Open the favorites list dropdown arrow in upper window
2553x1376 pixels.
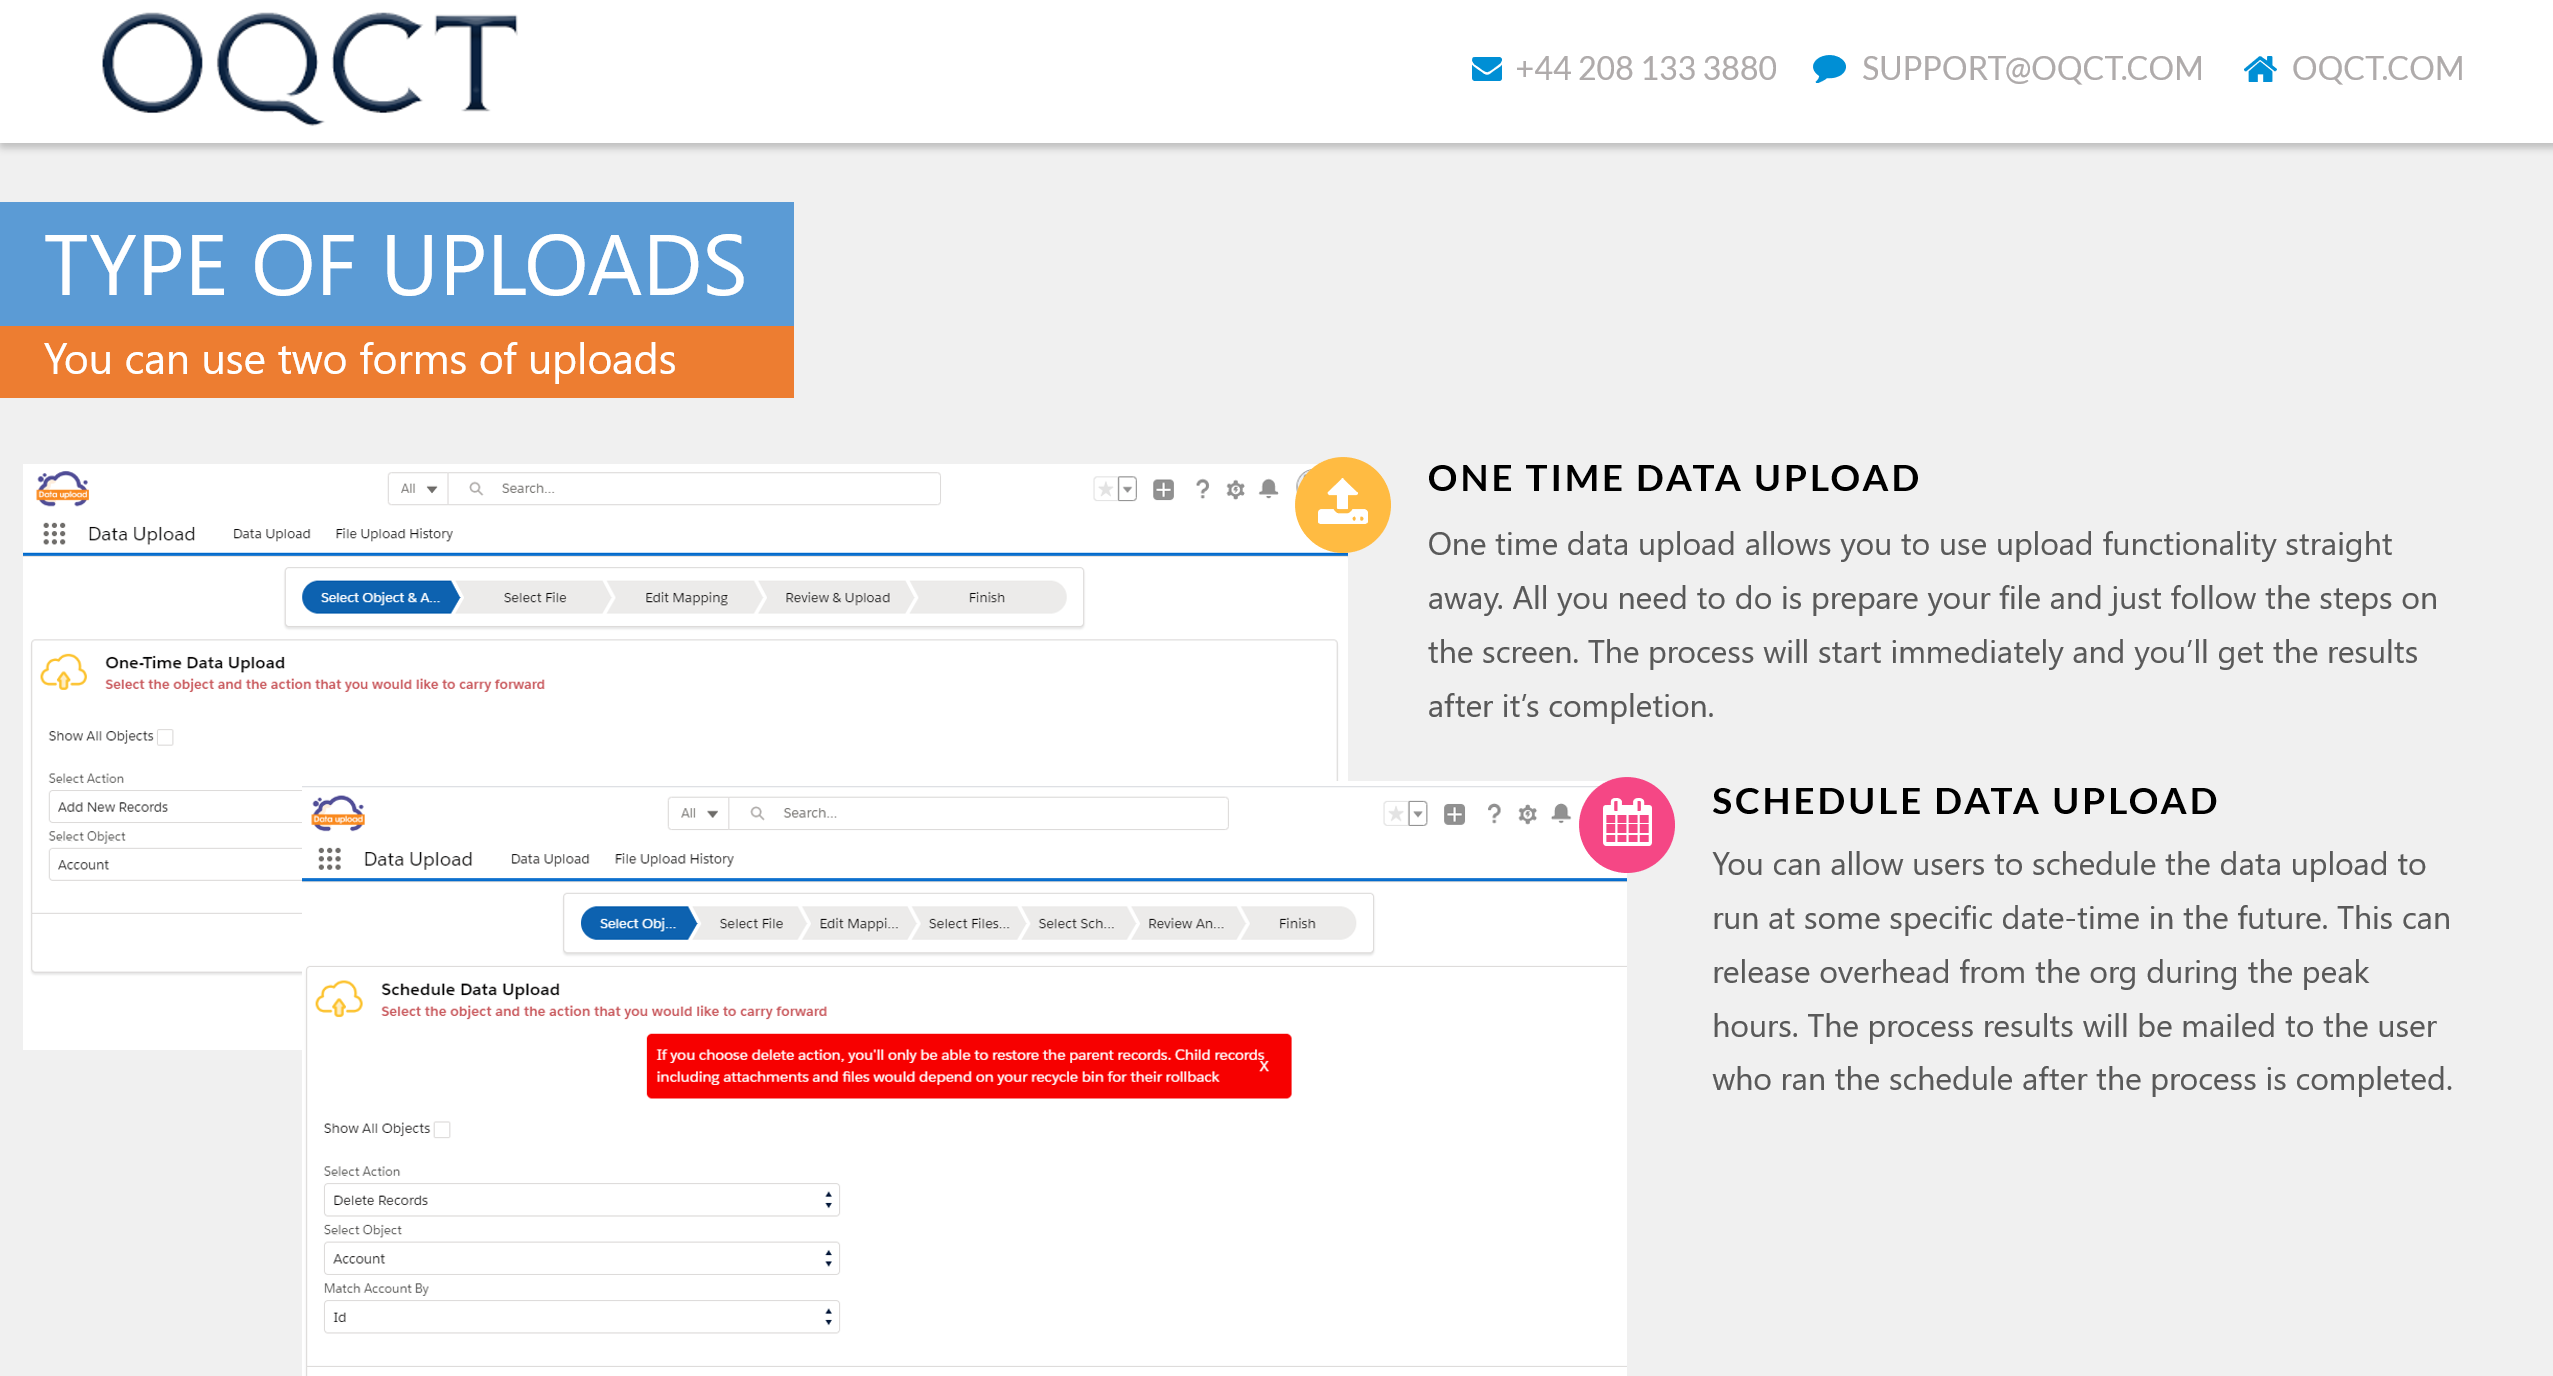(x=1127, y=489)
